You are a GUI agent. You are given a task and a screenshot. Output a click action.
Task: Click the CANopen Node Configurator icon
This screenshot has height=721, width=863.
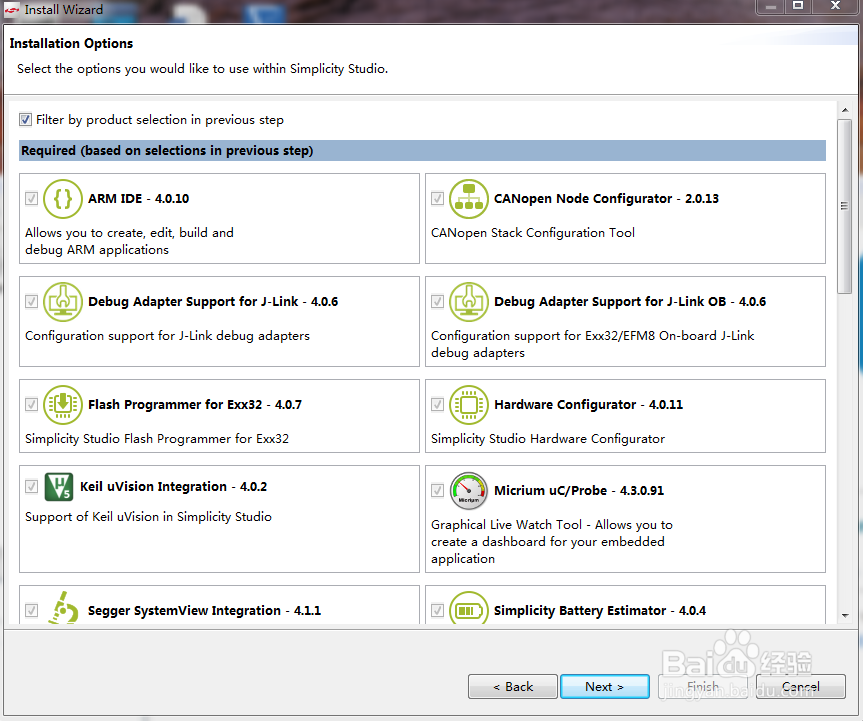click(x=469, y=199)
